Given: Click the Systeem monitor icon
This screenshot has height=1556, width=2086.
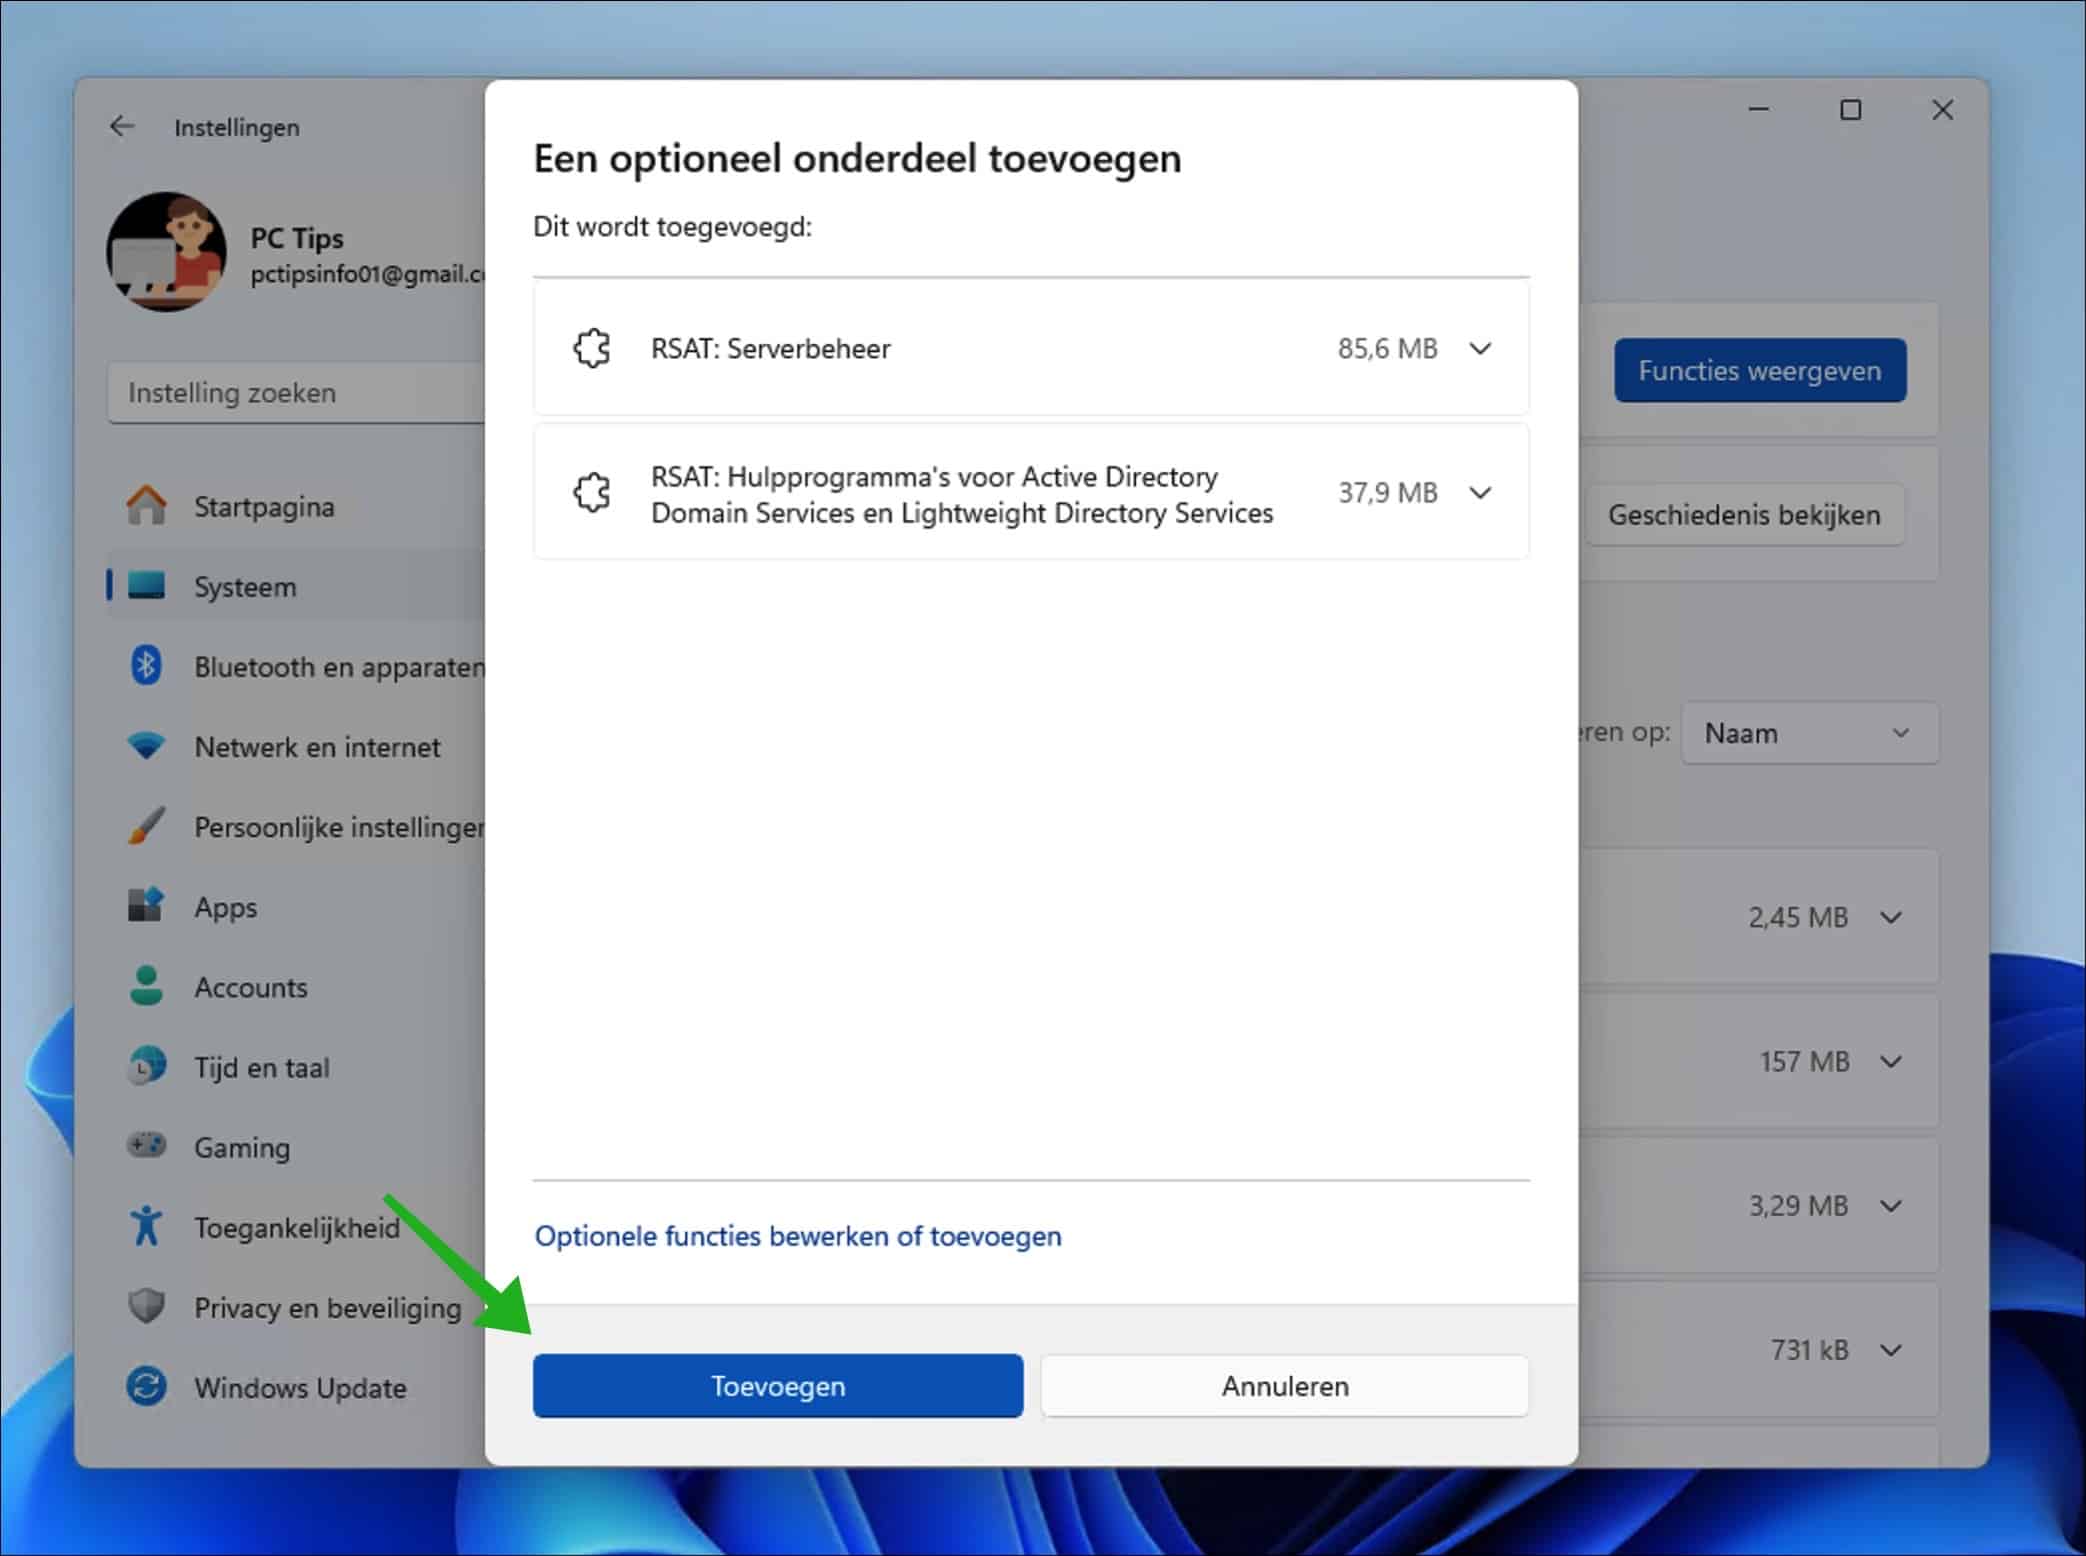Looking at the screenshot, I should coord(146,586).
